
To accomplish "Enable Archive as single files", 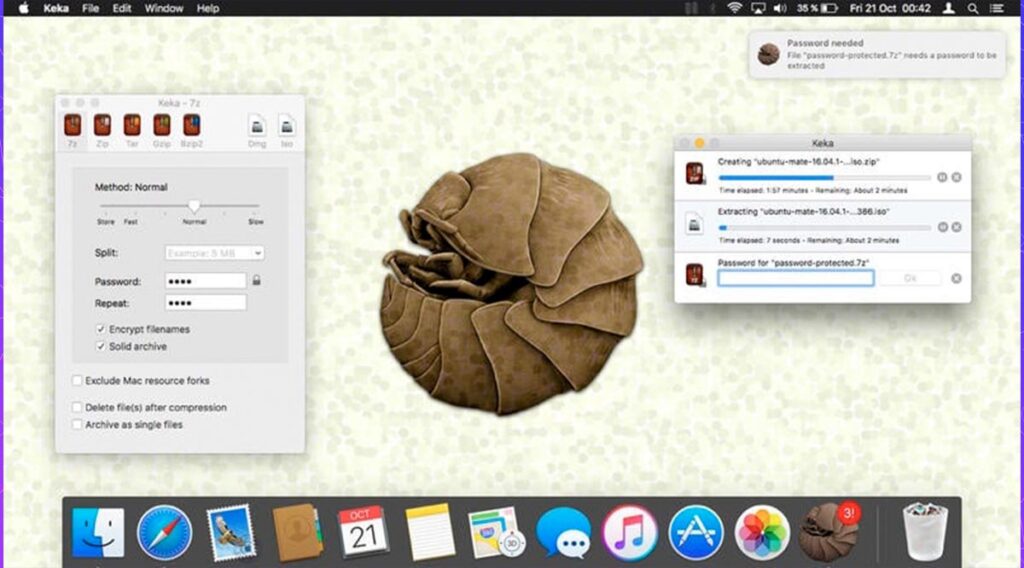I will click(77, 424).
